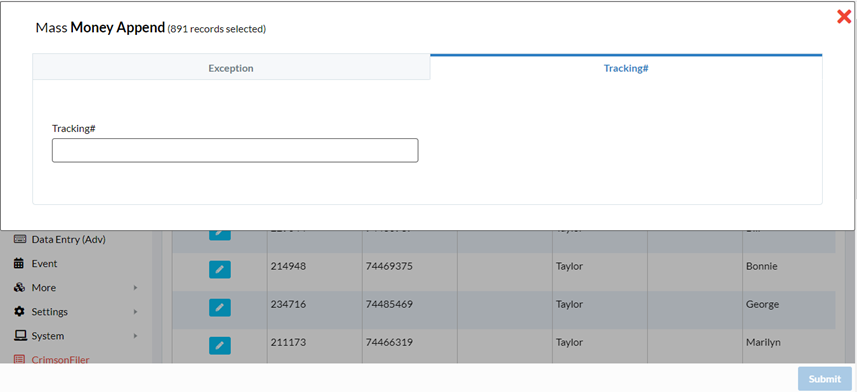Expand the More sidebar menu arrow
This screenshot has height=392, width=857.
[x=136, y=288]
